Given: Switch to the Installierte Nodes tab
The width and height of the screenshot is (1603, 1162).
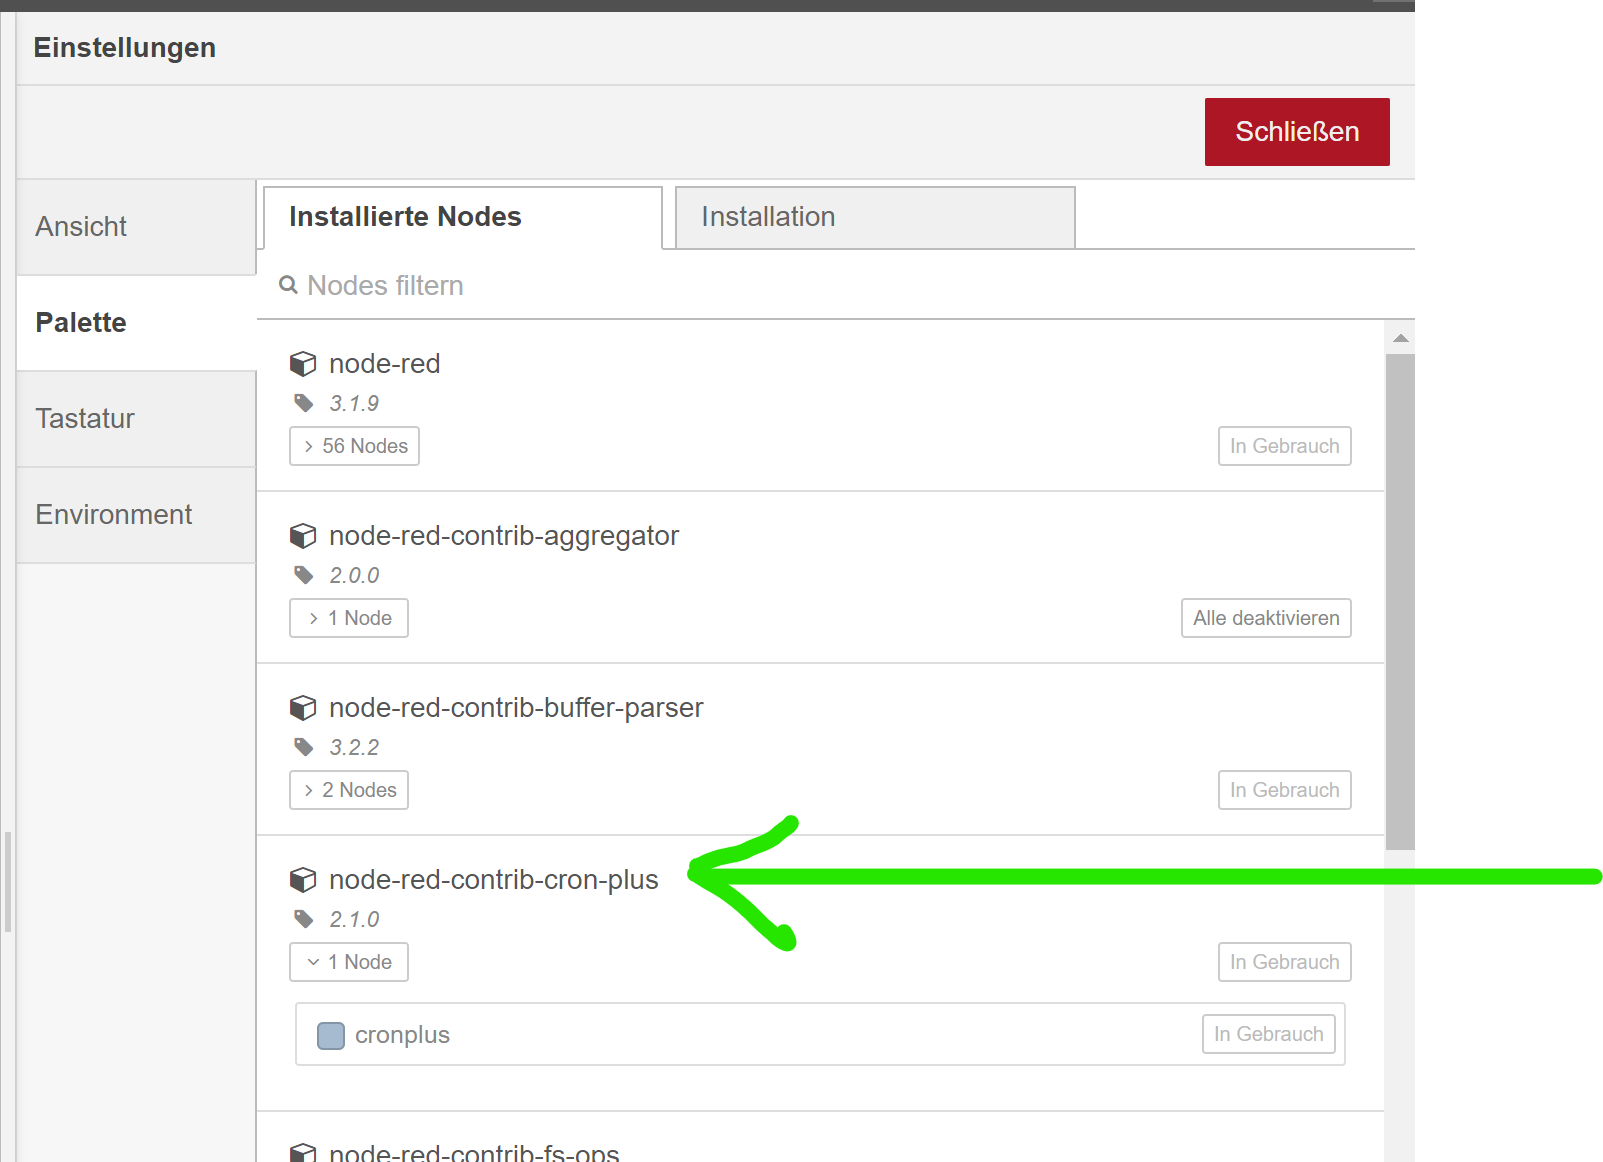Looking at the screenshot, I should pos(463,217).
